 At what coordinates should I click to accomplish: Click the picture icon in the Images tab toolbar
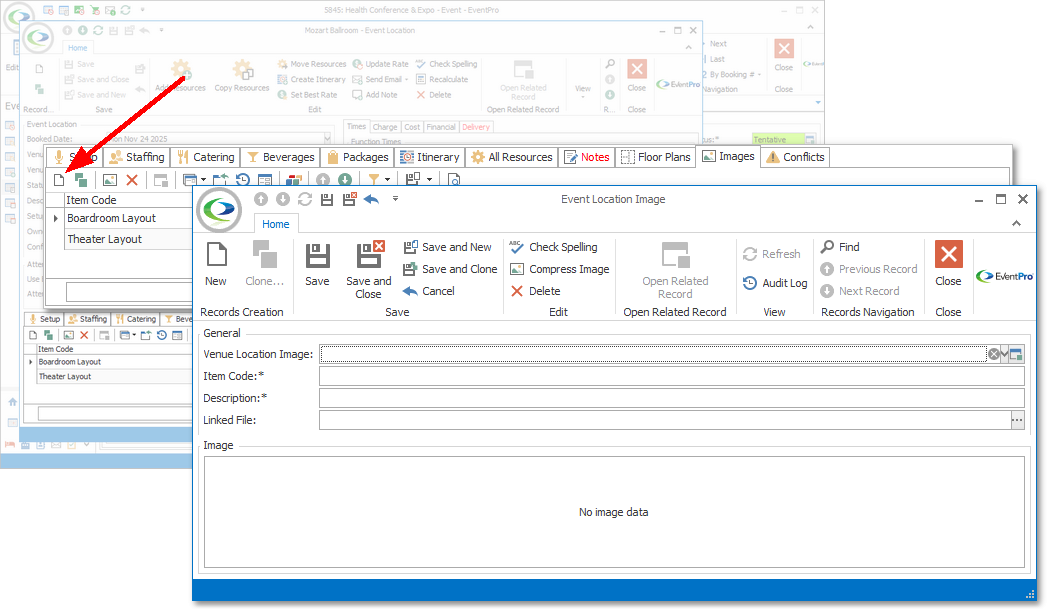click(110, 180)
